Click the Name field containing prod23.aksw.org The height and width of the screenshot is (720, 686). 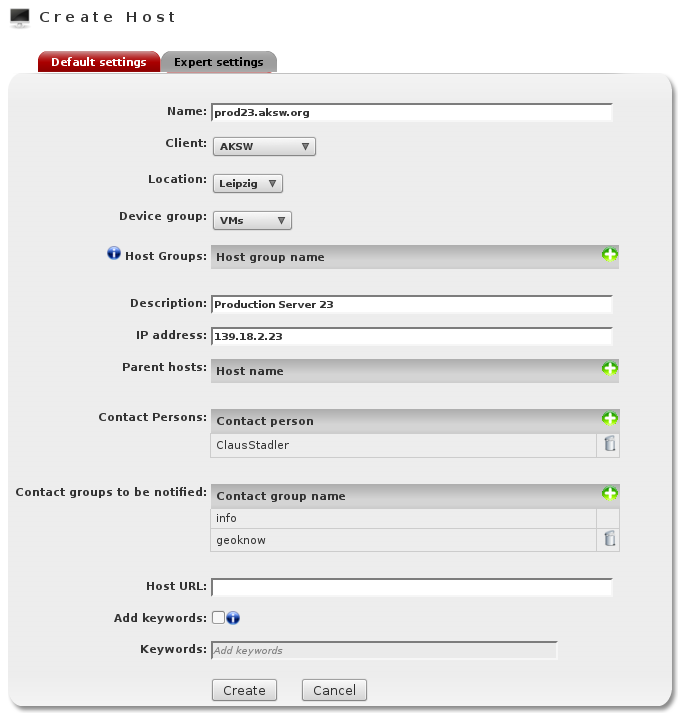point(412,113)
